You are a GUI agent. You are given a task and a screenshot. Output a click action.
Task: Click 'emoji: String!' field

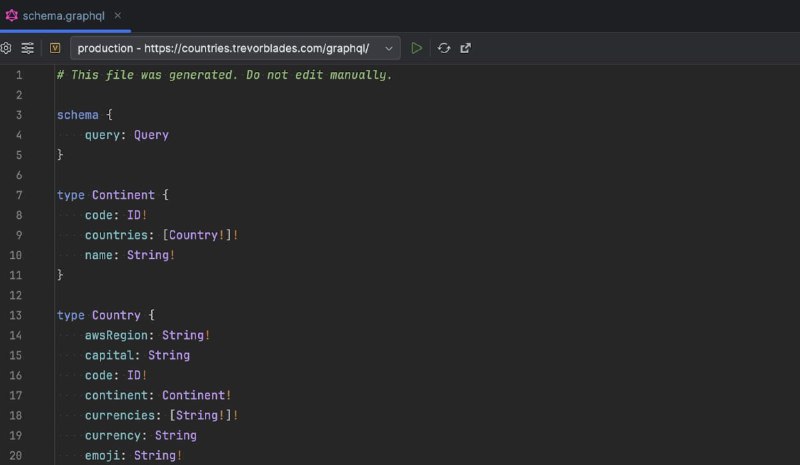133,455
